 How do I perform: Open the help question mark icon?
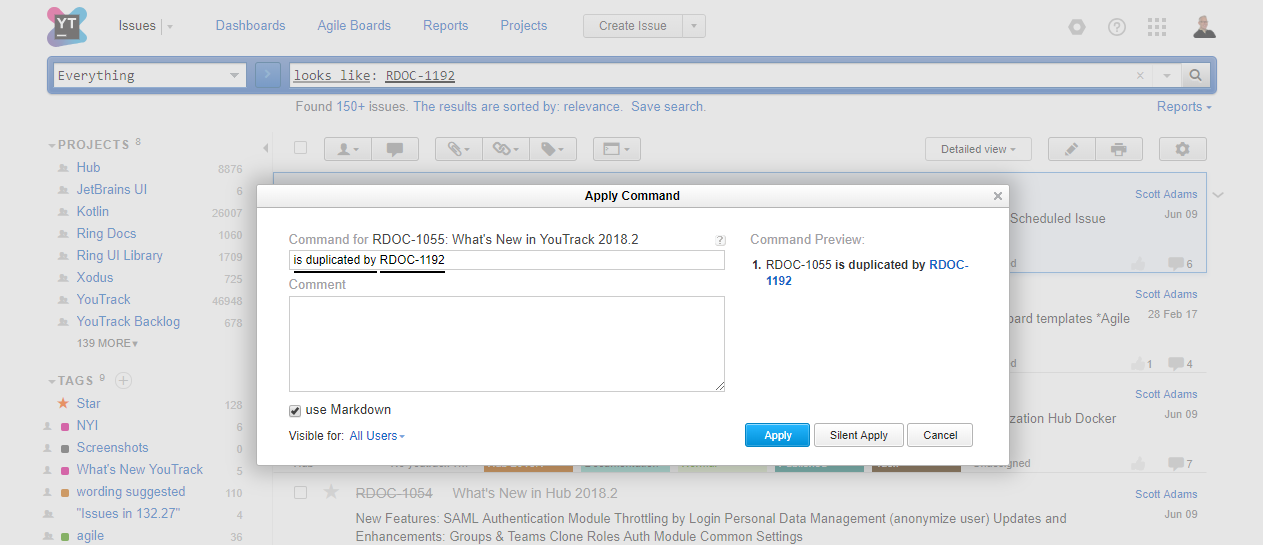tap(1117, 27)
